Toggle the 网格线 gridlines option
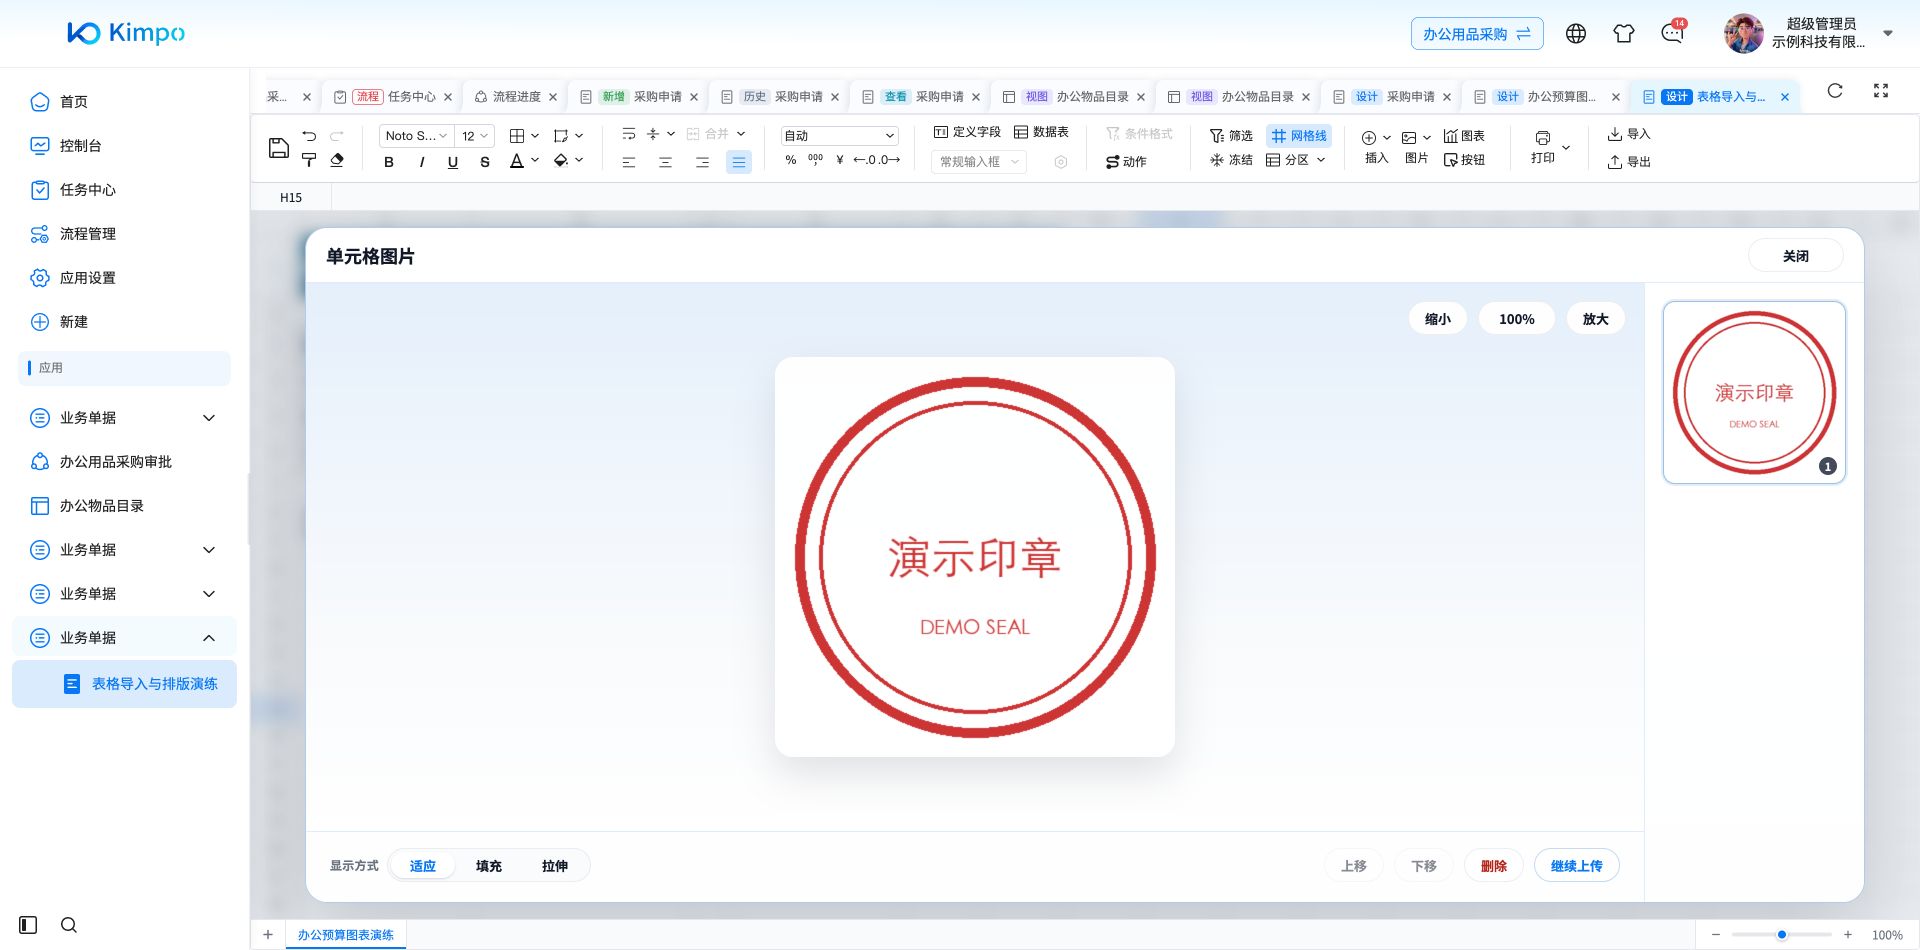Image resolution: width=1920 pixels, height=950 pixels. 1299,136
